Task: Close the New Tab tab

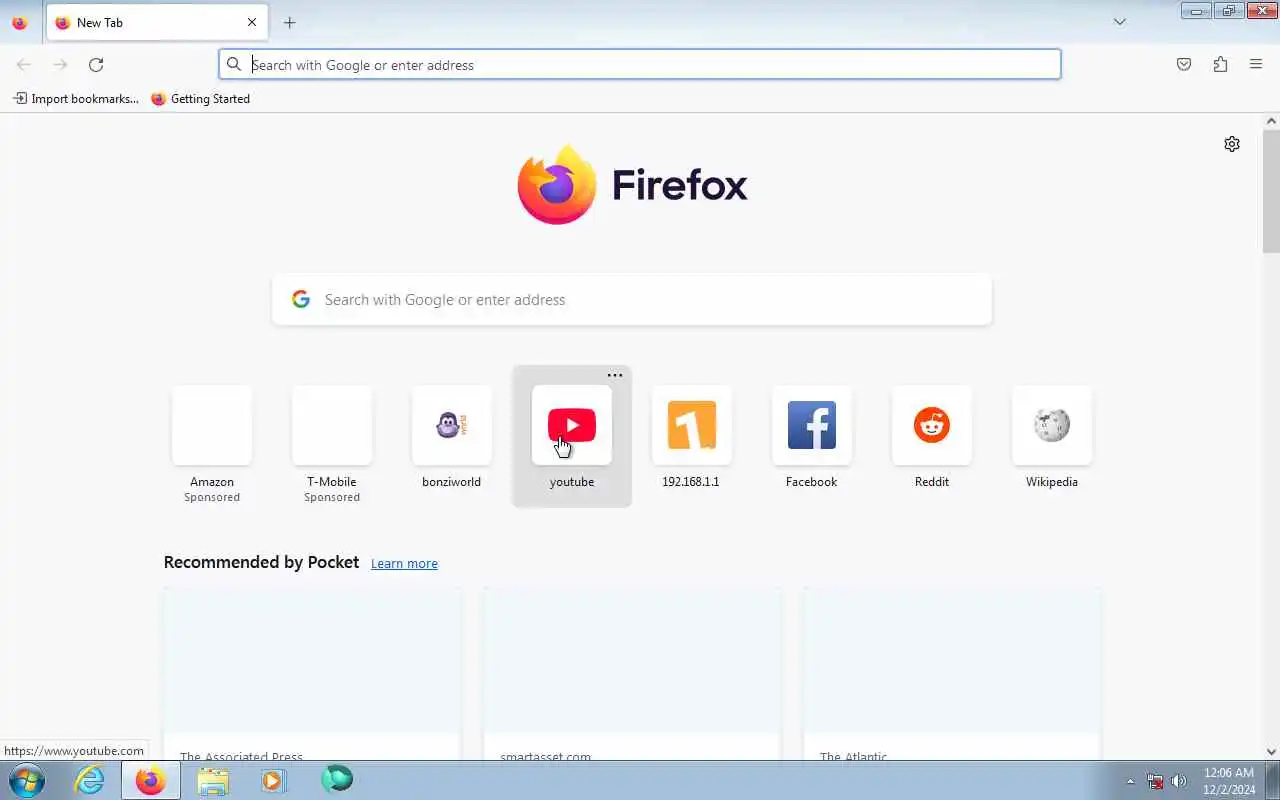Action: 252,22
